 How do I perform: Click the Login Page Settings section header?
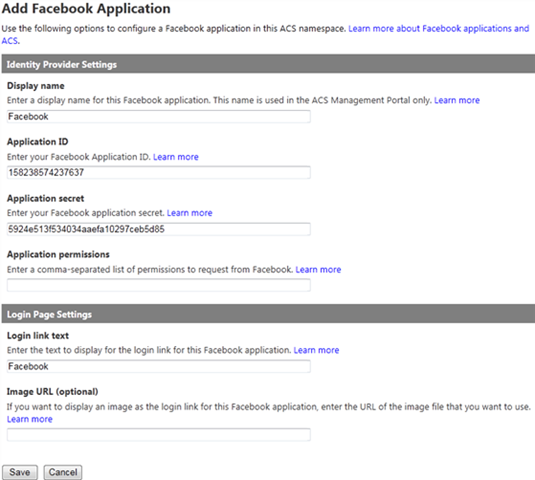pos(268,314)
